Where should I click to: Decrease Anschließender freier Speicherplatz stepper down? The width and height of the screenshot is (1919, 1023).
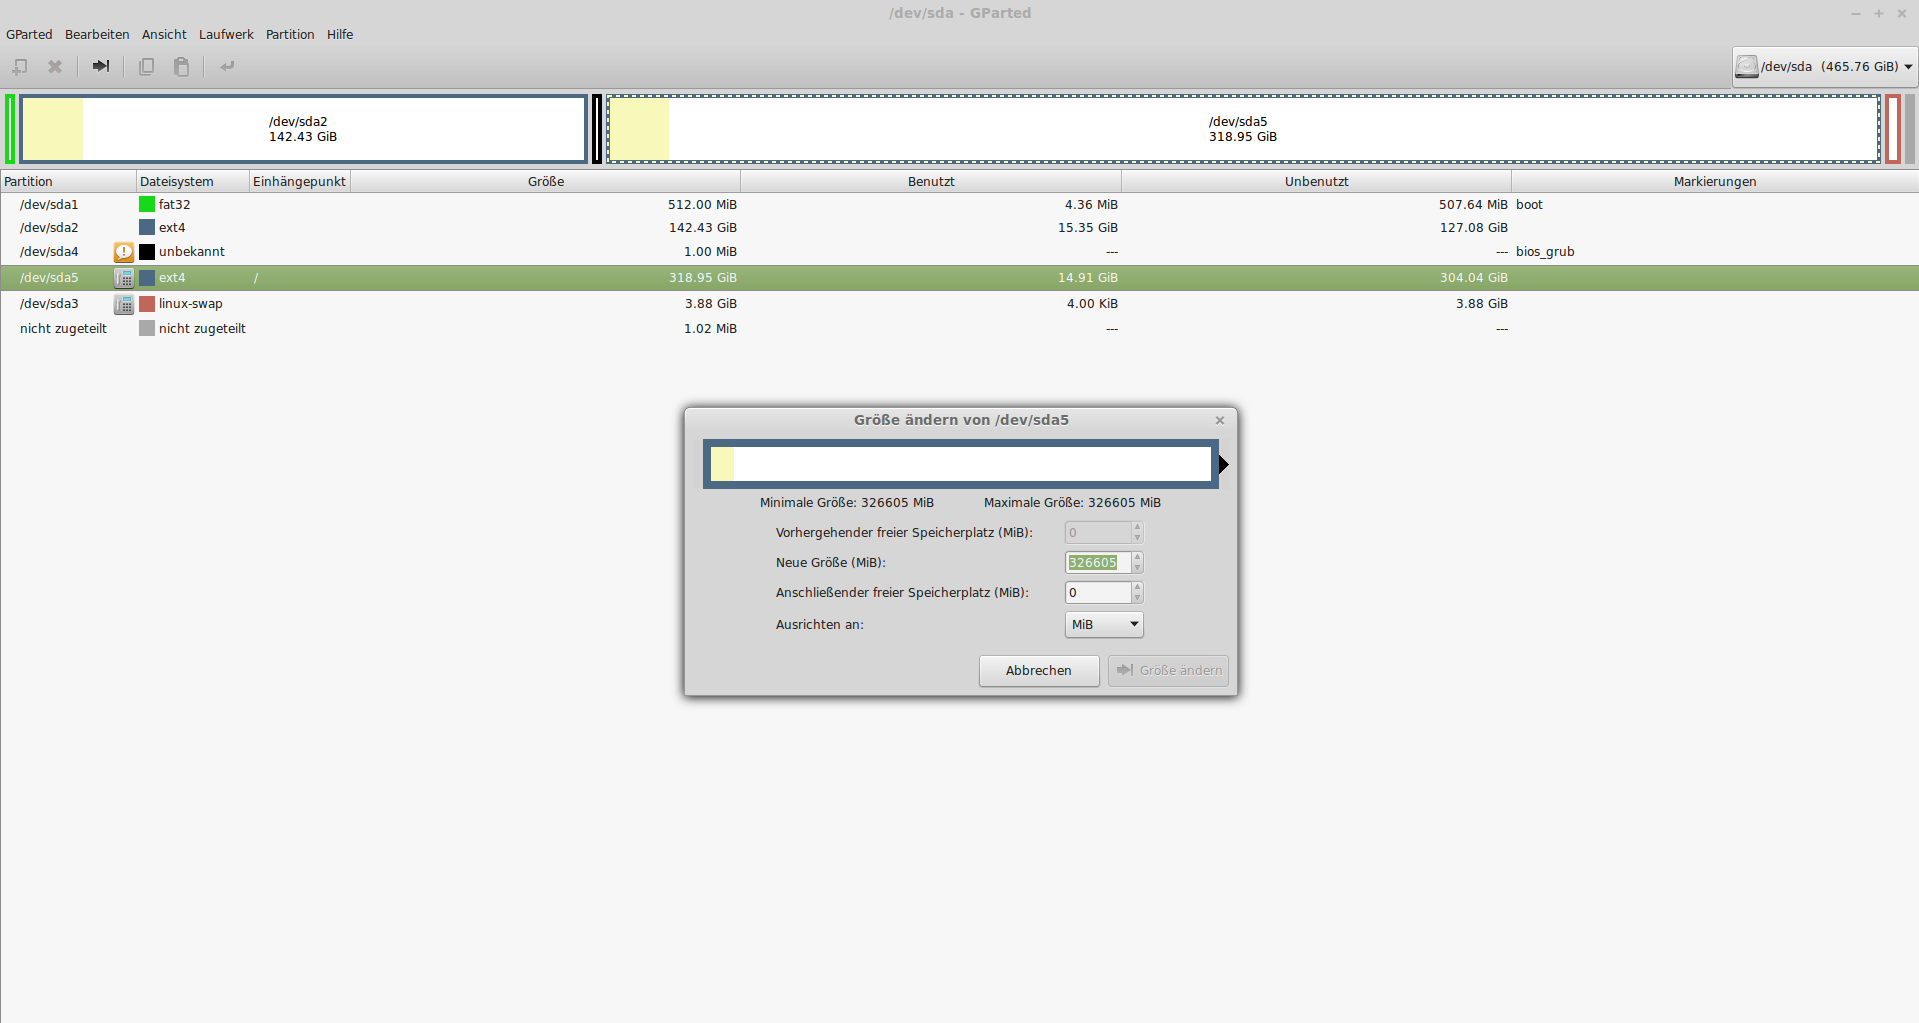pyautogui.click(x=1137, y=598)
